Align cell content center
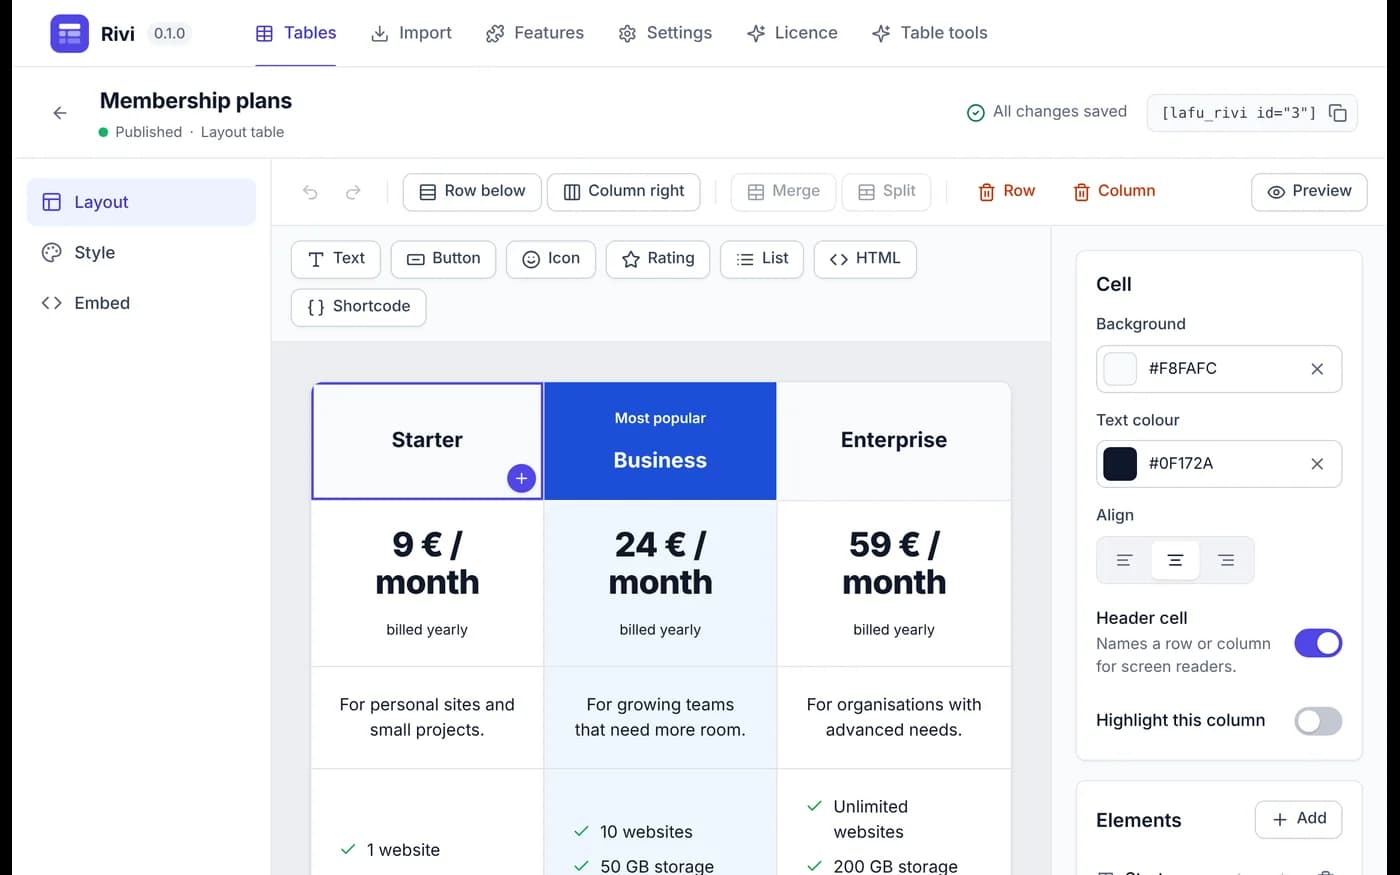The image size is (1400, 875). pyautogui.click(x=1175, y=561)
